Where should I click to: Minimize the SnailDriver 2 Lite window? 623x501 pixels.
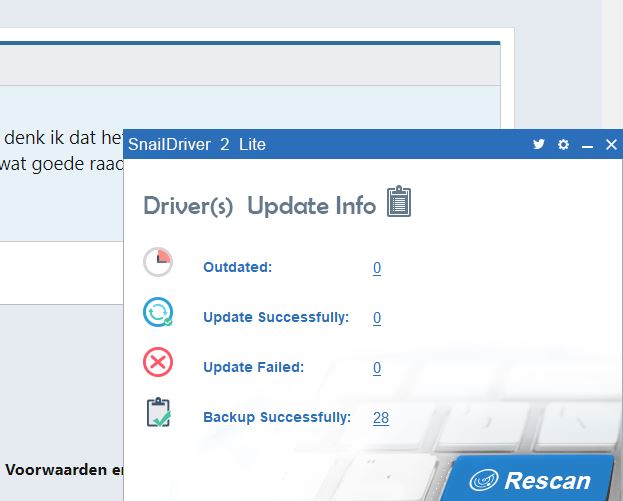pos(587,147)
